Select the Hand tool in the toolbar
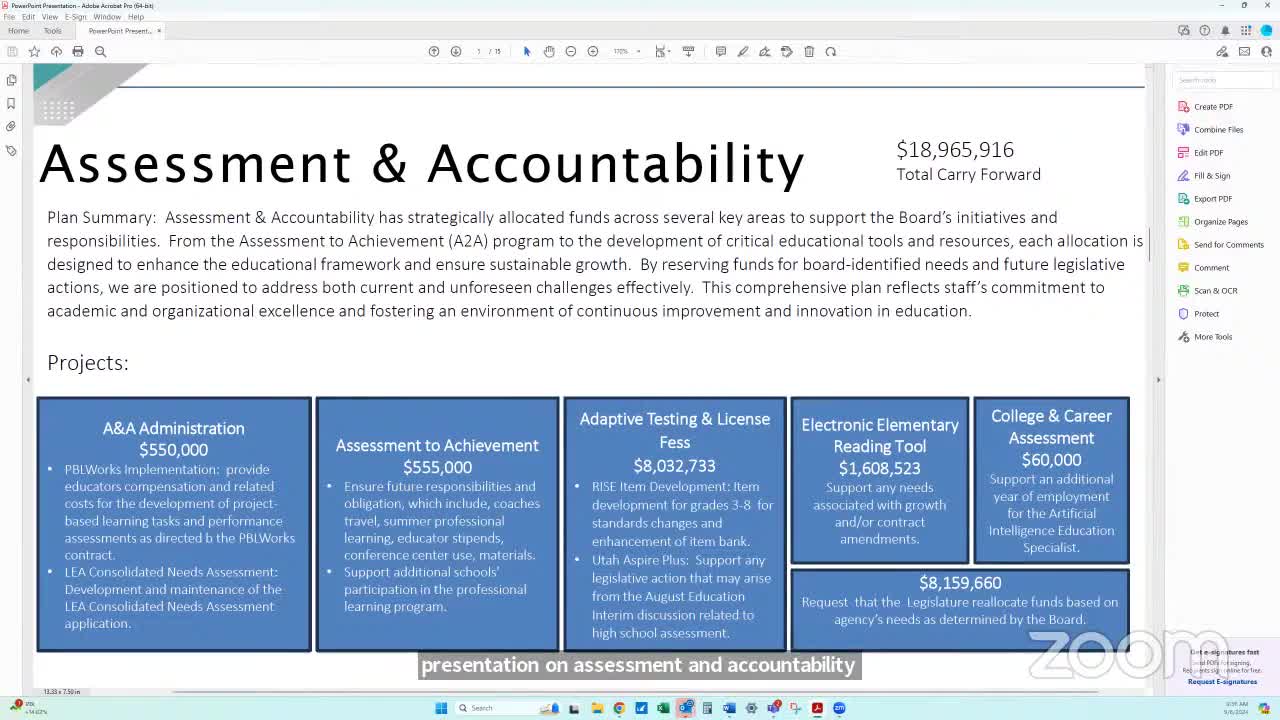Image resolution: width=1280 pixels, height=720 pixels. 549,51
